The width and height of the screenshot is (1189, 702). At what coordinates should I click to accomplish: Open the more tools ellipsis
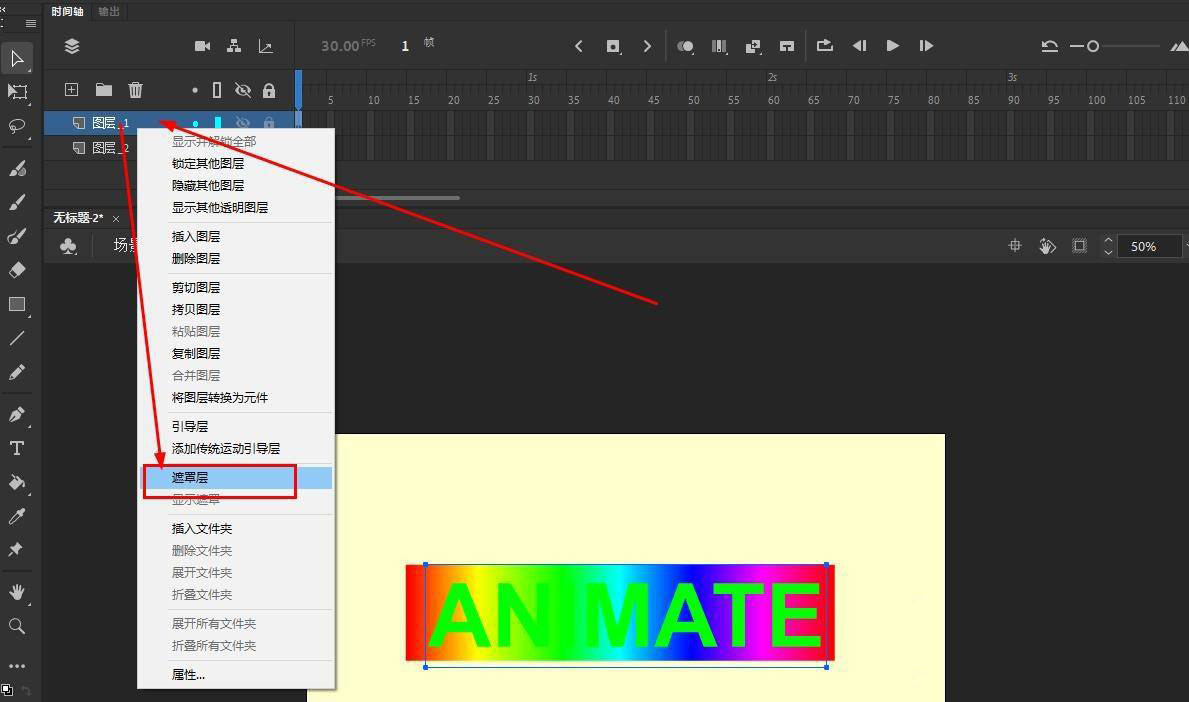[x=17, y=666]
